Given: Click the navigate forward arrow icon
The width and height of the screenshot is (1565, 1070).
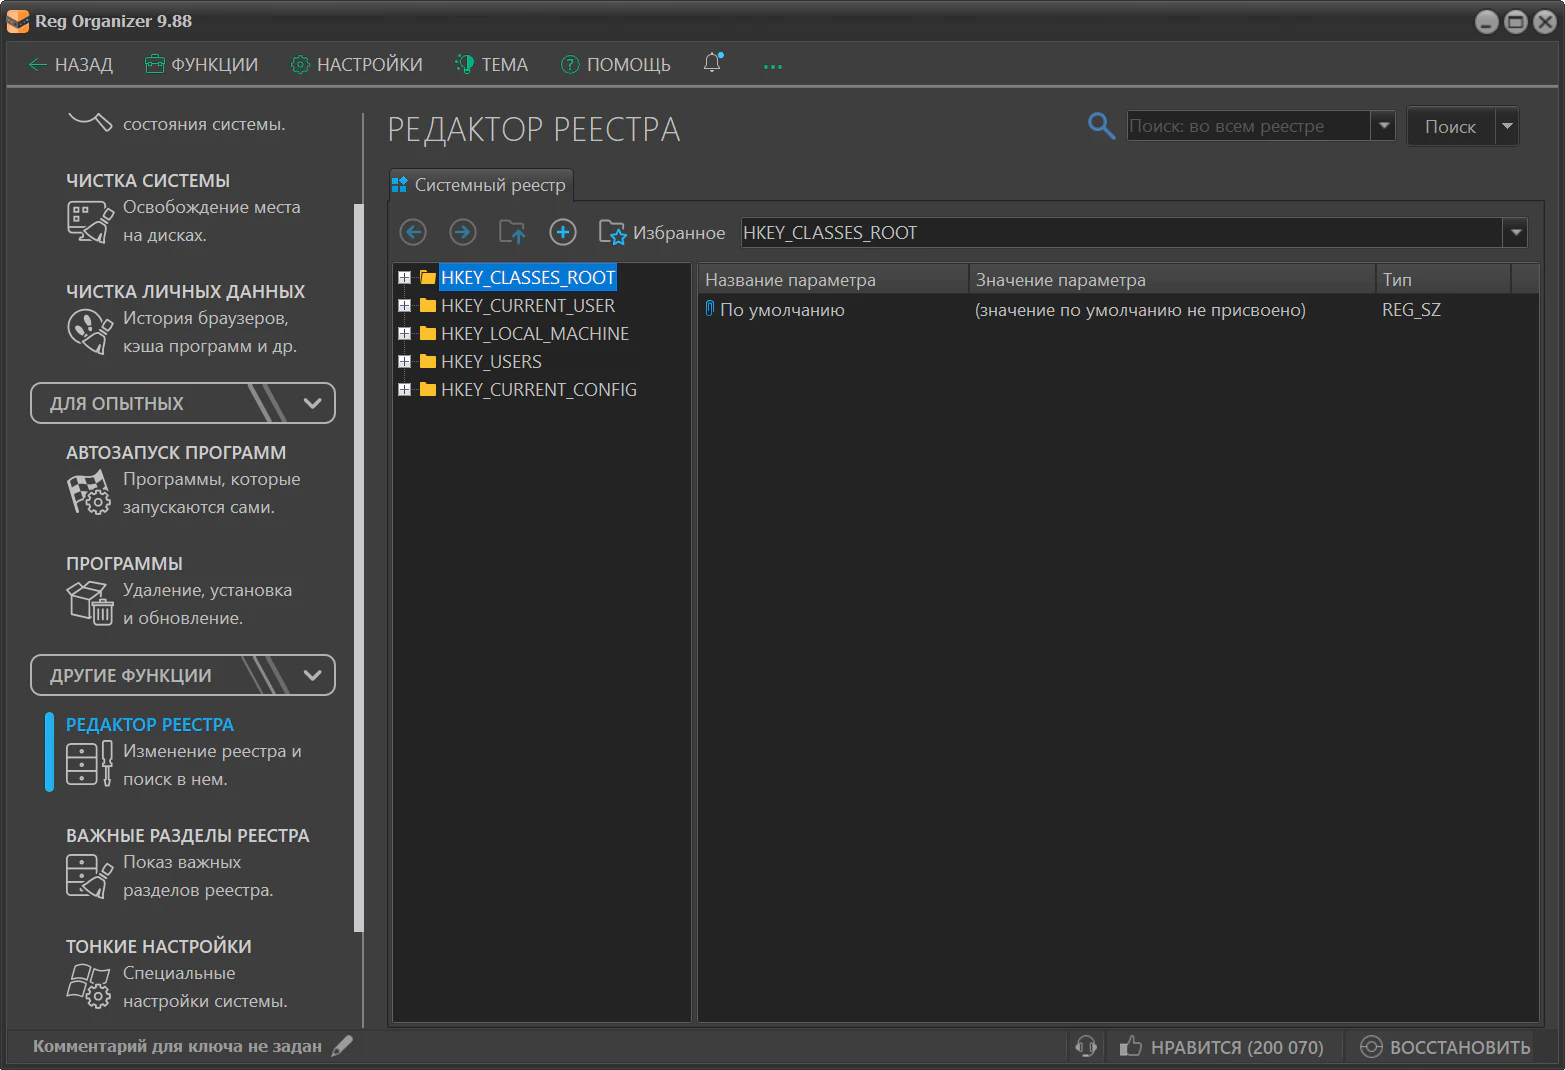Looking at the screenshot, I should pos(462,233).
